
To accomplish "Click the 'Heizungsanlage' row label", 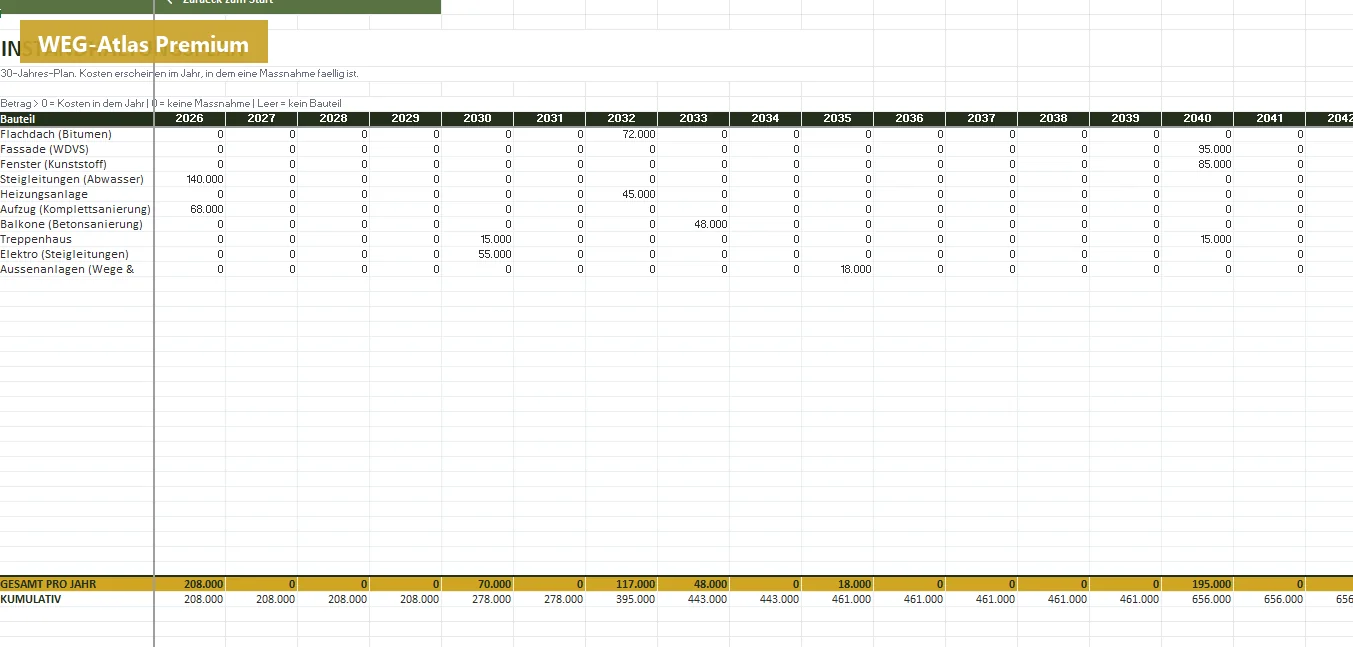I will [44, 194].
